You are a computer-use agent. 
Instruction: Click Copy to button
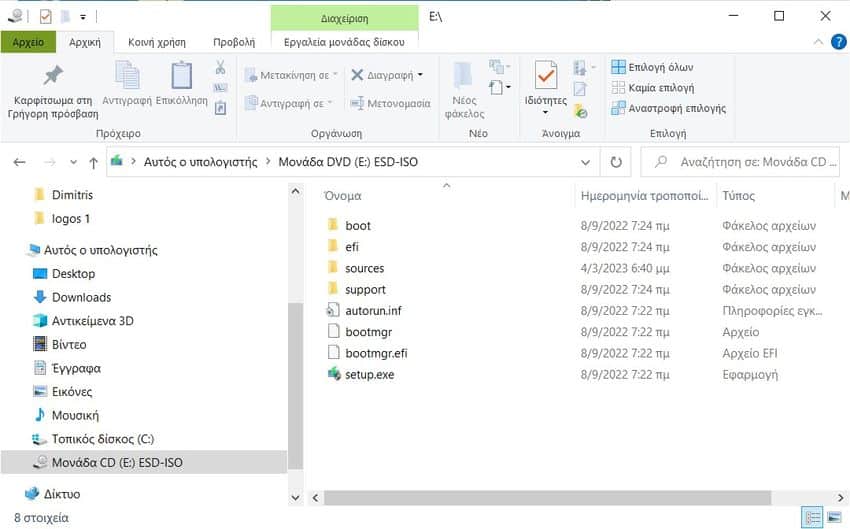(288, 103)
